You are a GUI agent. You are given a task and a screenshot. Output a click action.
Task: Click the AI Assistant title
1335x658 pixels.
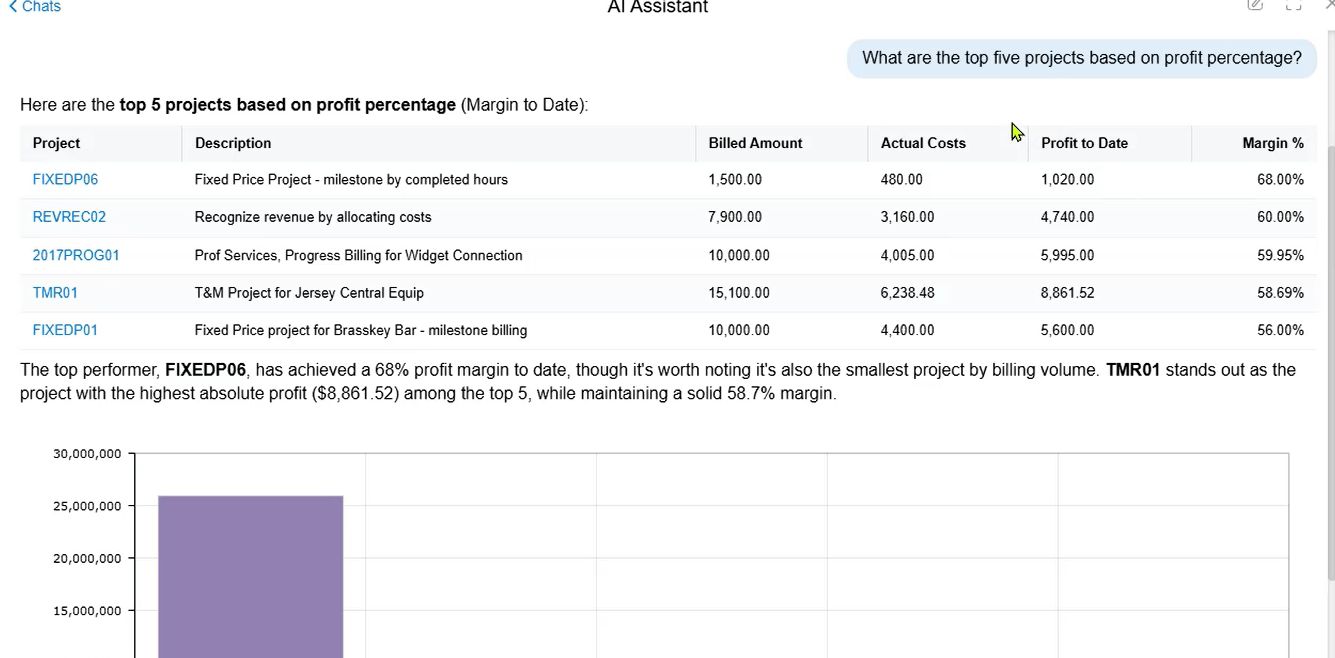[657, 7]
